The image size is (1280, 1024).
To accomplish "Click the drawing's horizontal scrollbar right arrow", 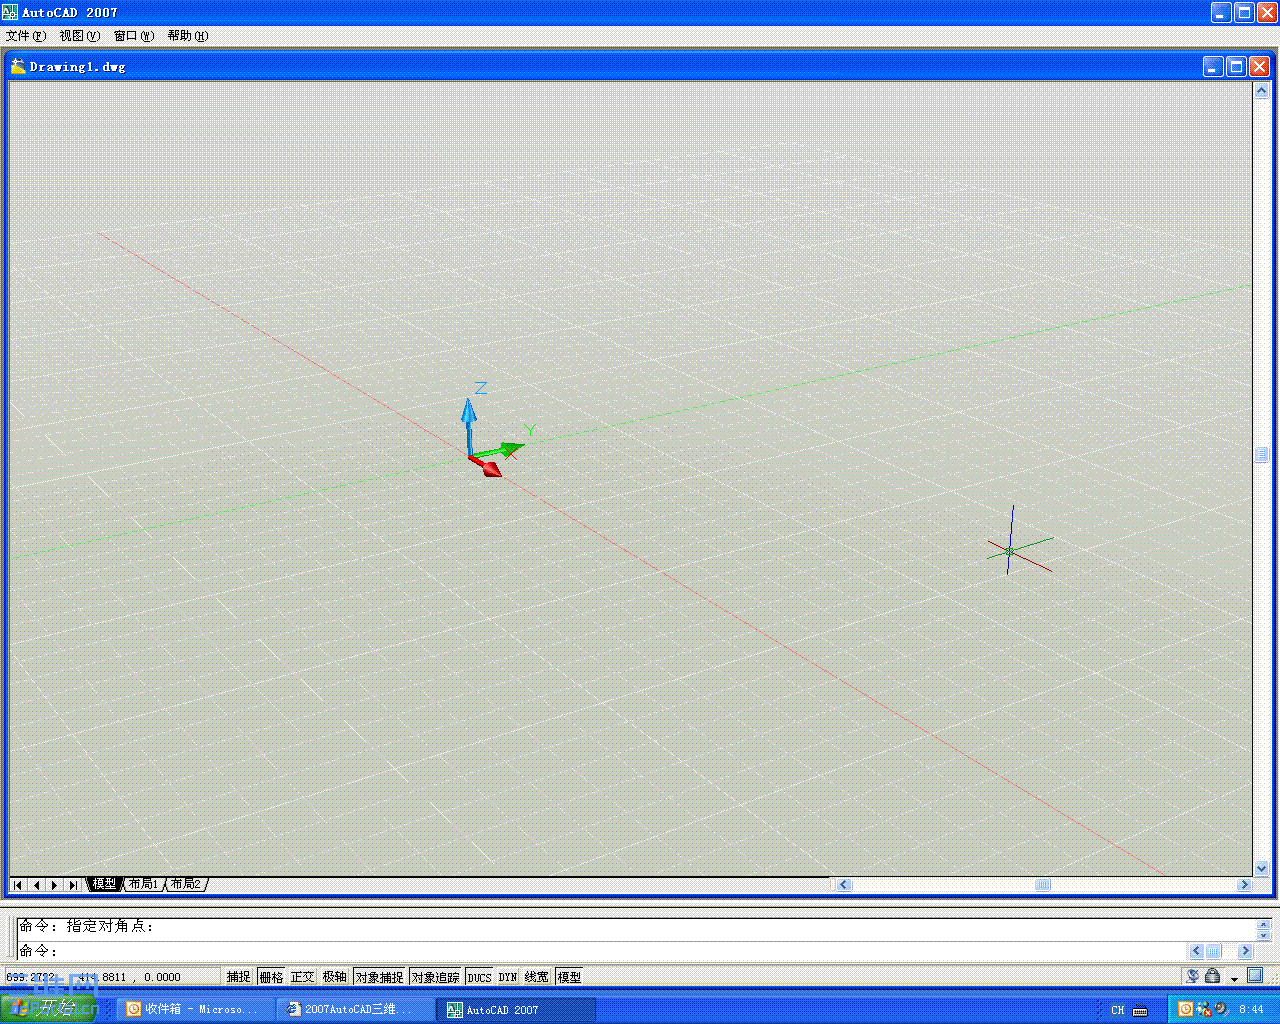I will pos(1245,885).
